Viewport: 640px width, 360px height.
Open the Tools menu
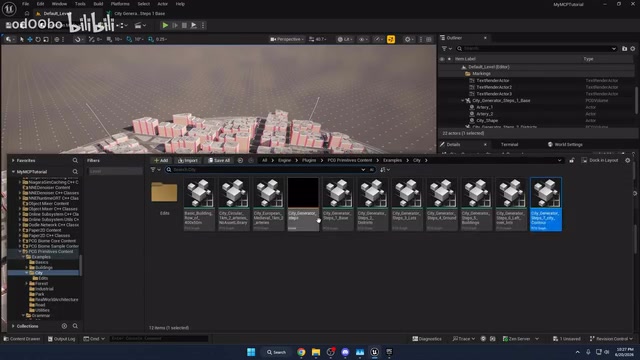tap(80, 4)
